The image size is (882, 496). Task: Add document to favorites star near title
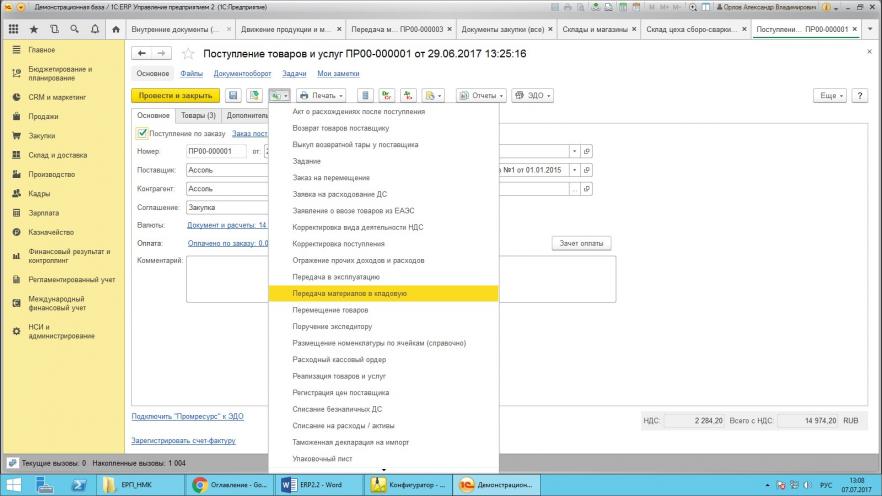click(188, 53)
